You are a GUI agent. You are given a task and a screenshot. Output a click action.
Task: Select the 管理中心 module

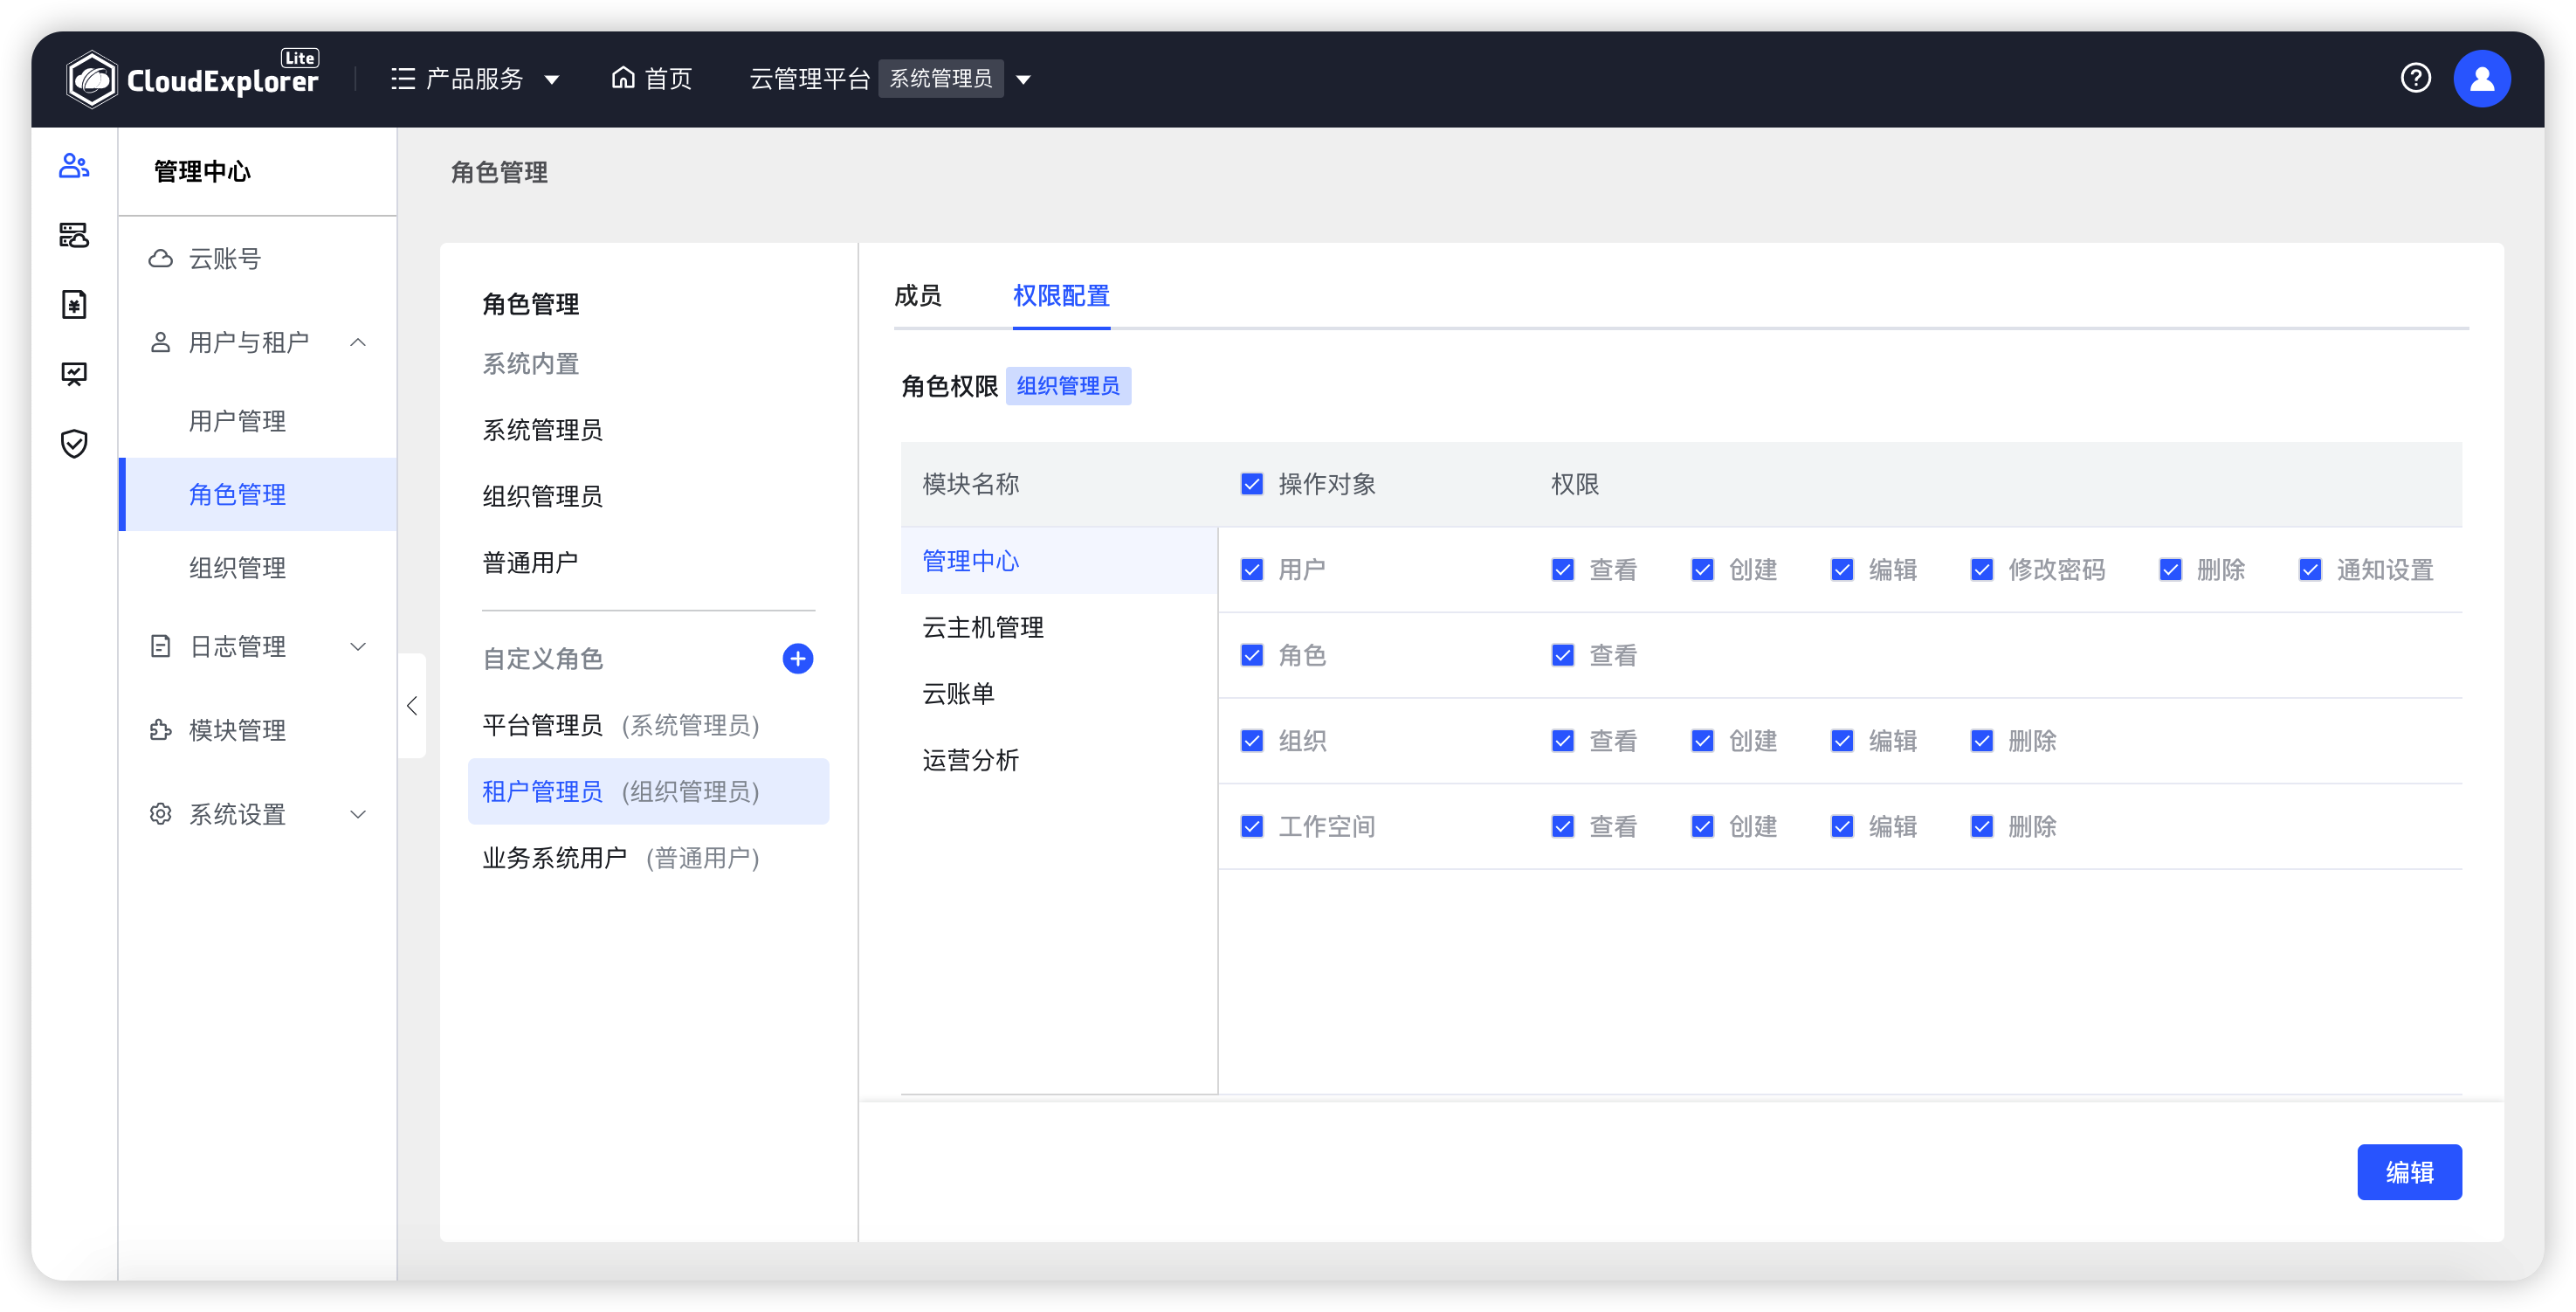pyautogui.click(x=1059, y=561)
